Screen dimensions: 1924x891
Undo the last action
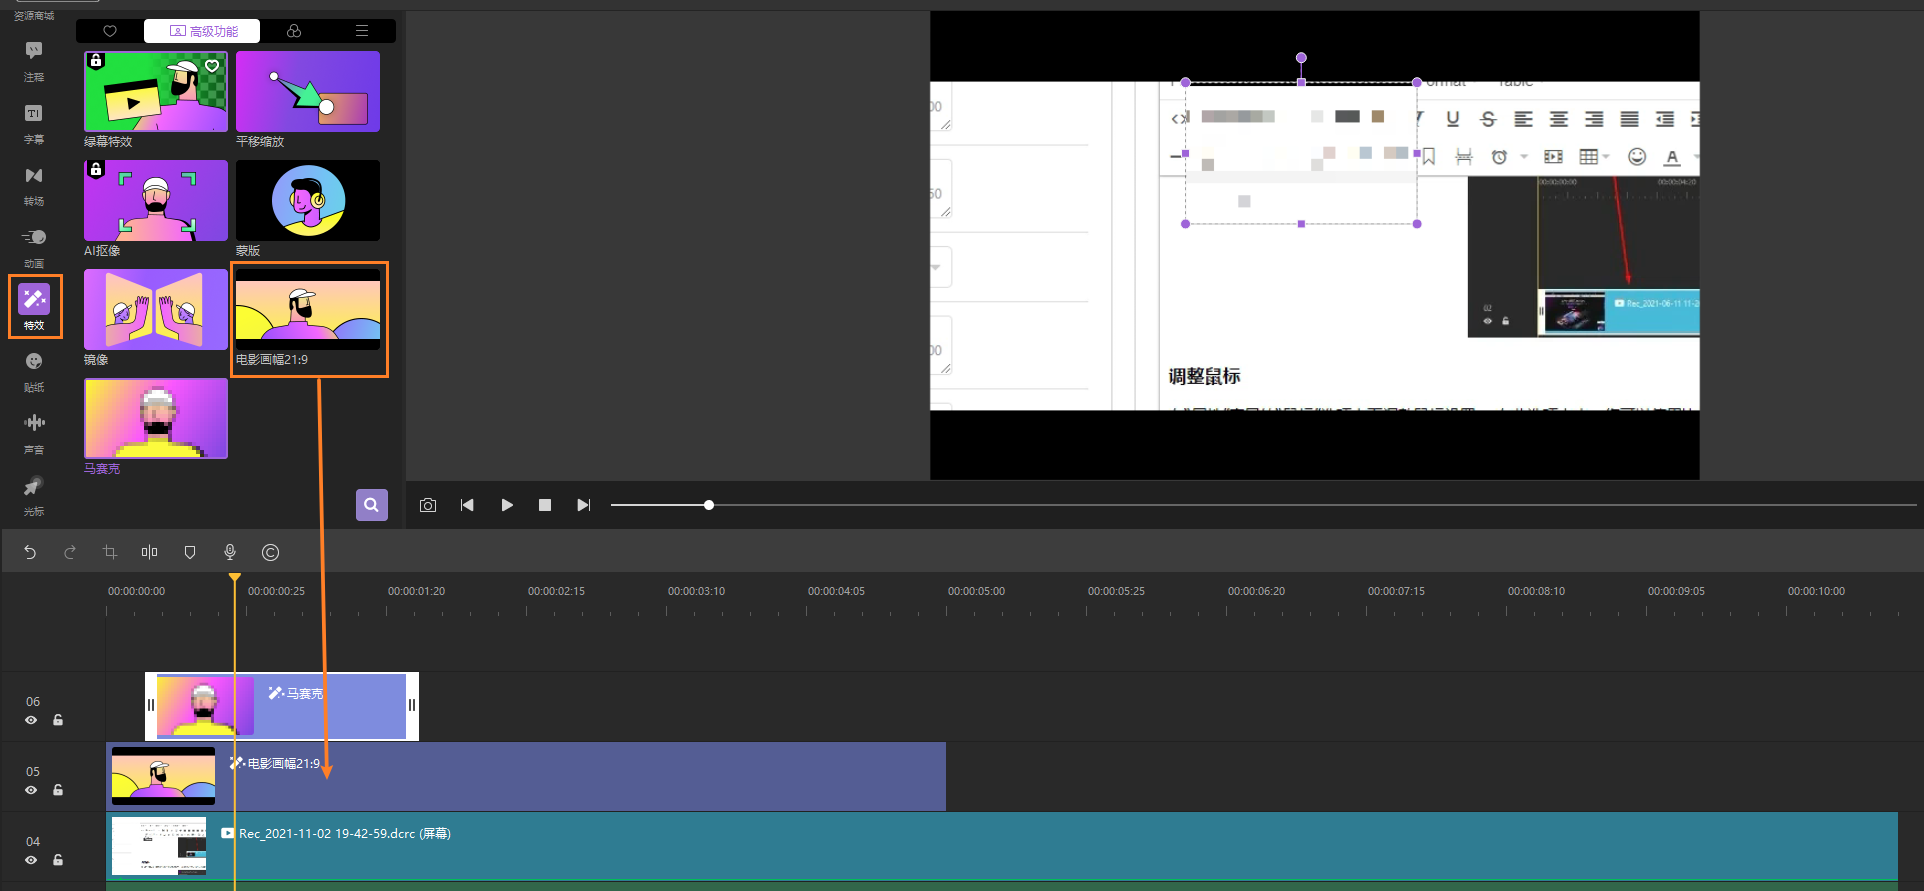coord(30,552)
